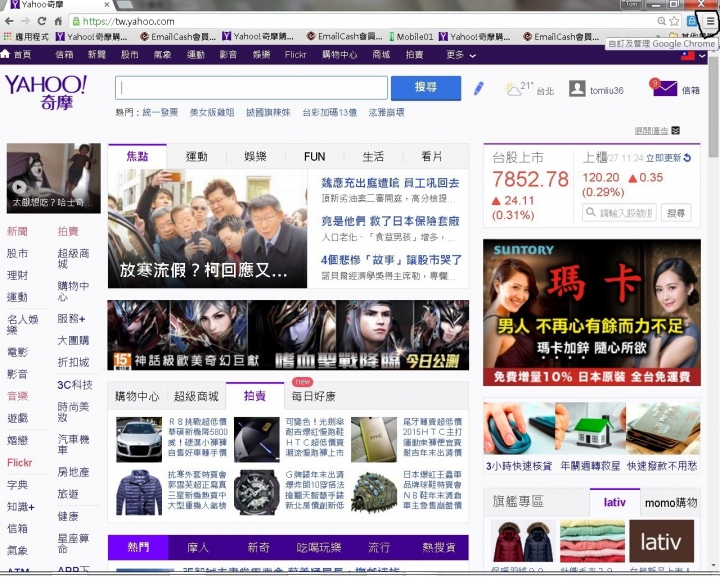Viewport: 720px width, 581px height.
Task: Select the 看片 news tab
Action: point(432,157)
